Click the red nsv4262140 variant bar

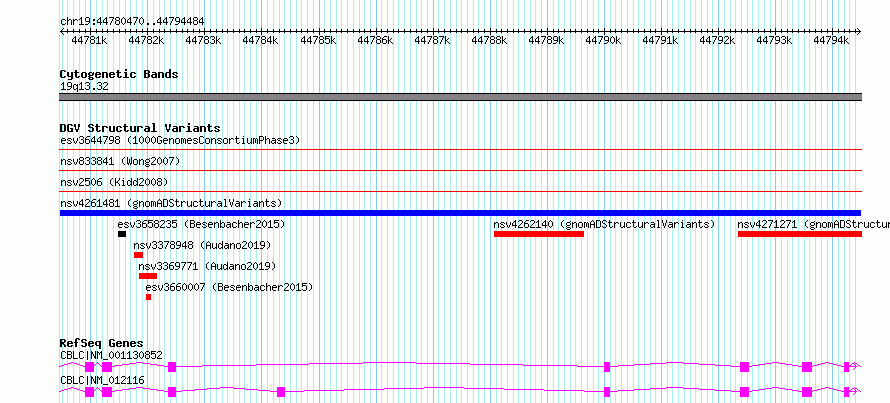point(539,234)
